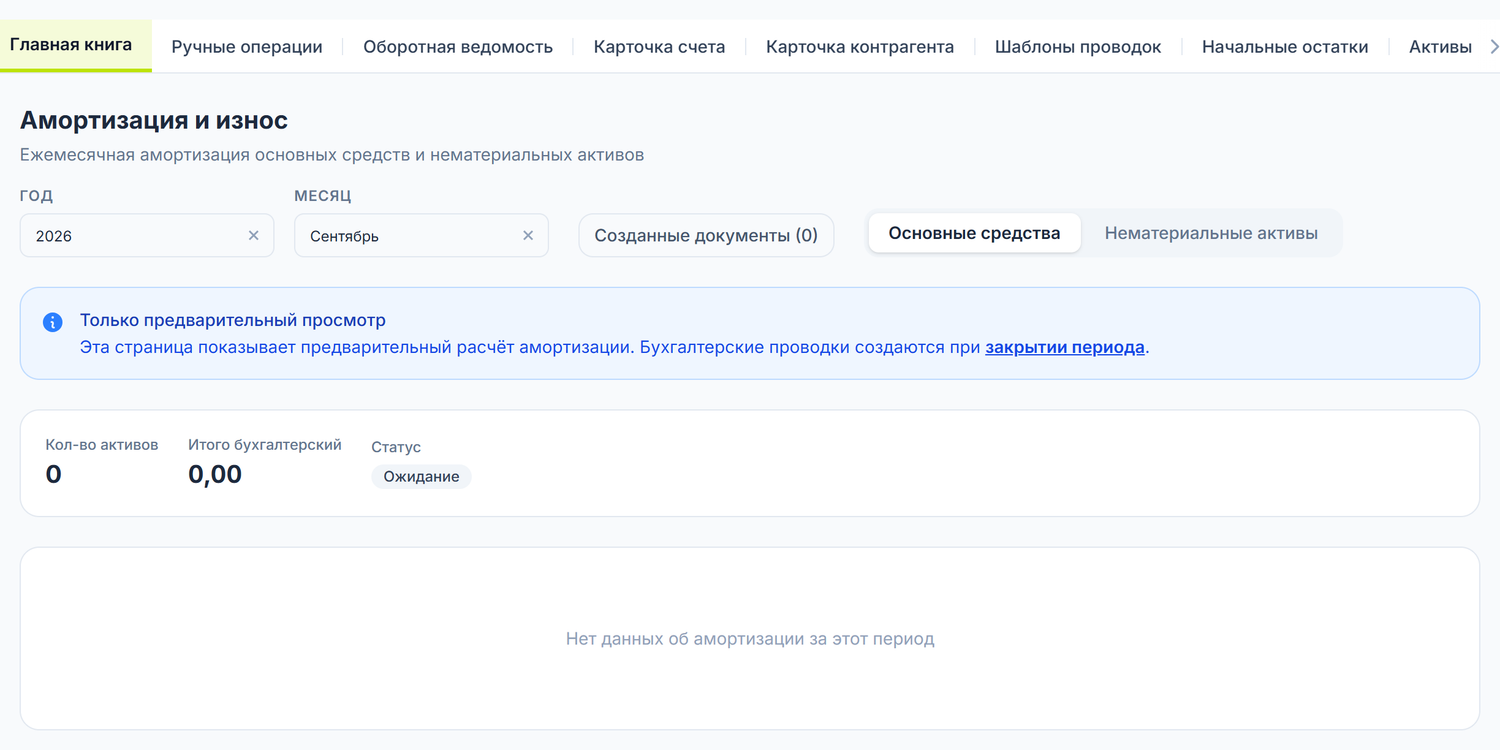
Task: Select the Оборотная ведомость tab
Action: pos(458,46)
